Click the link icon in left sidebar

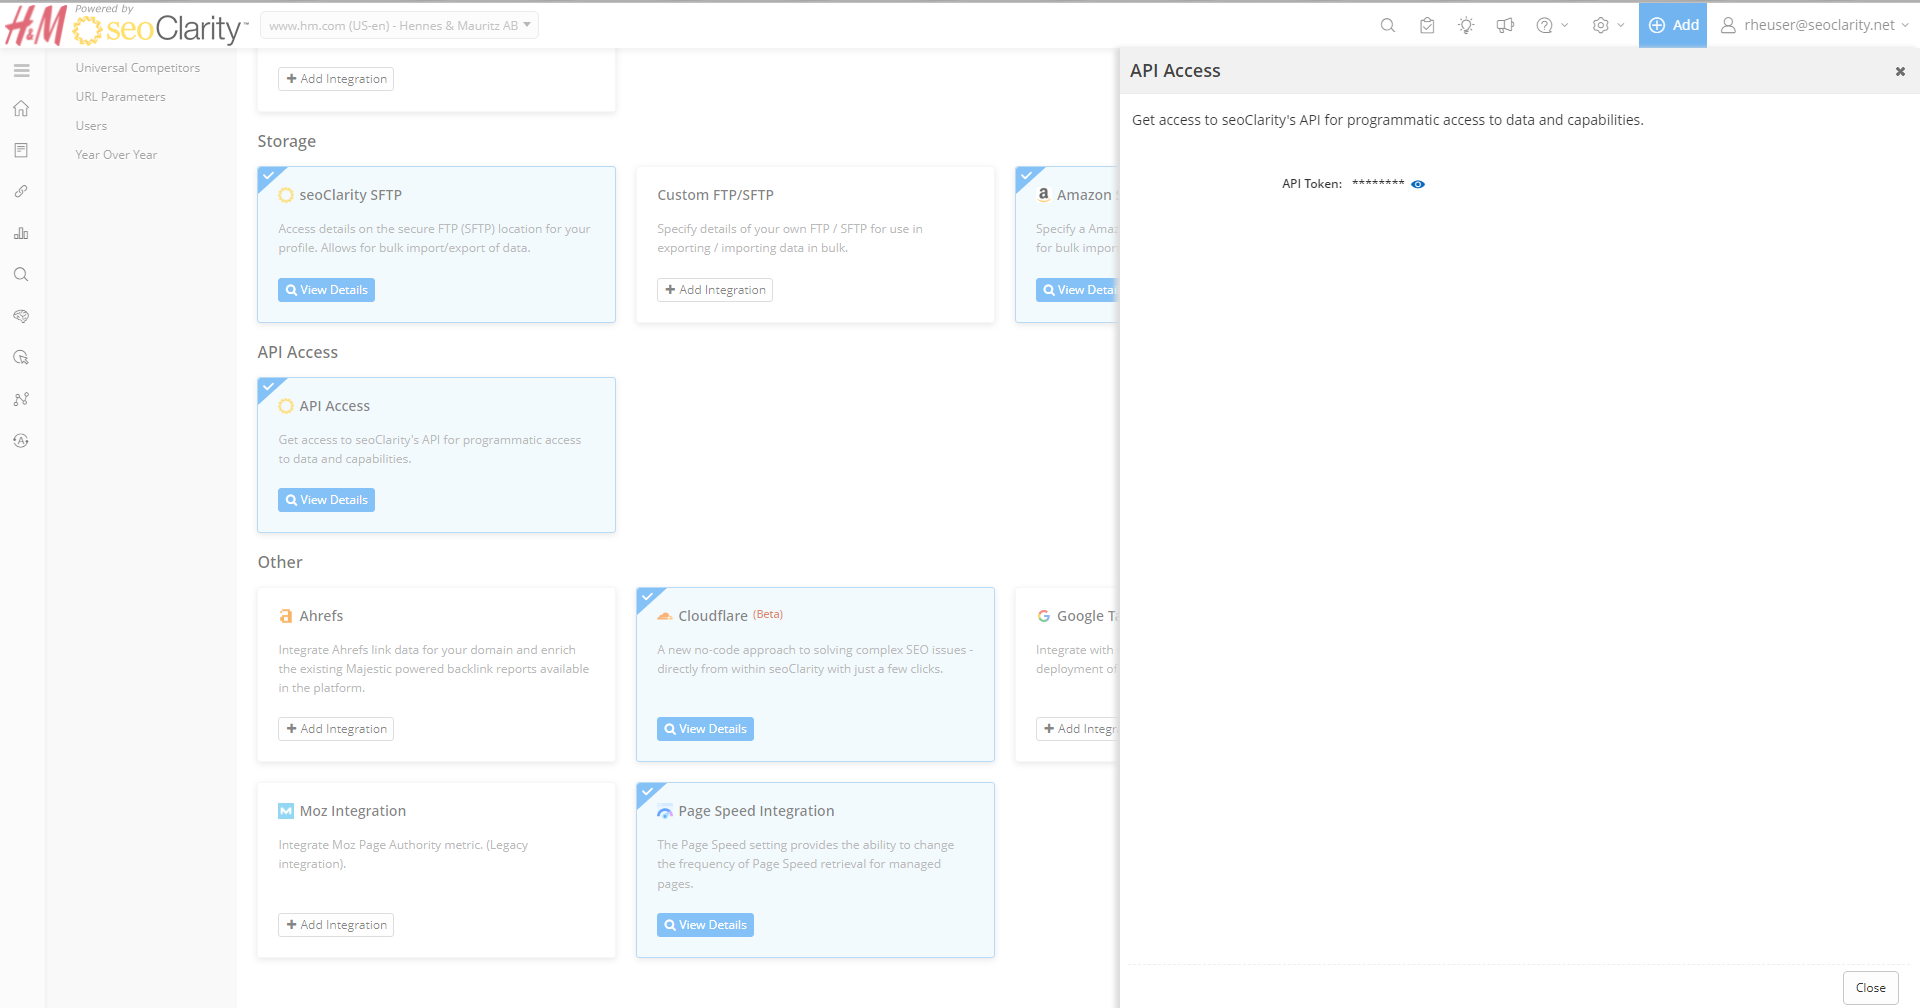[x=21, y=191]
